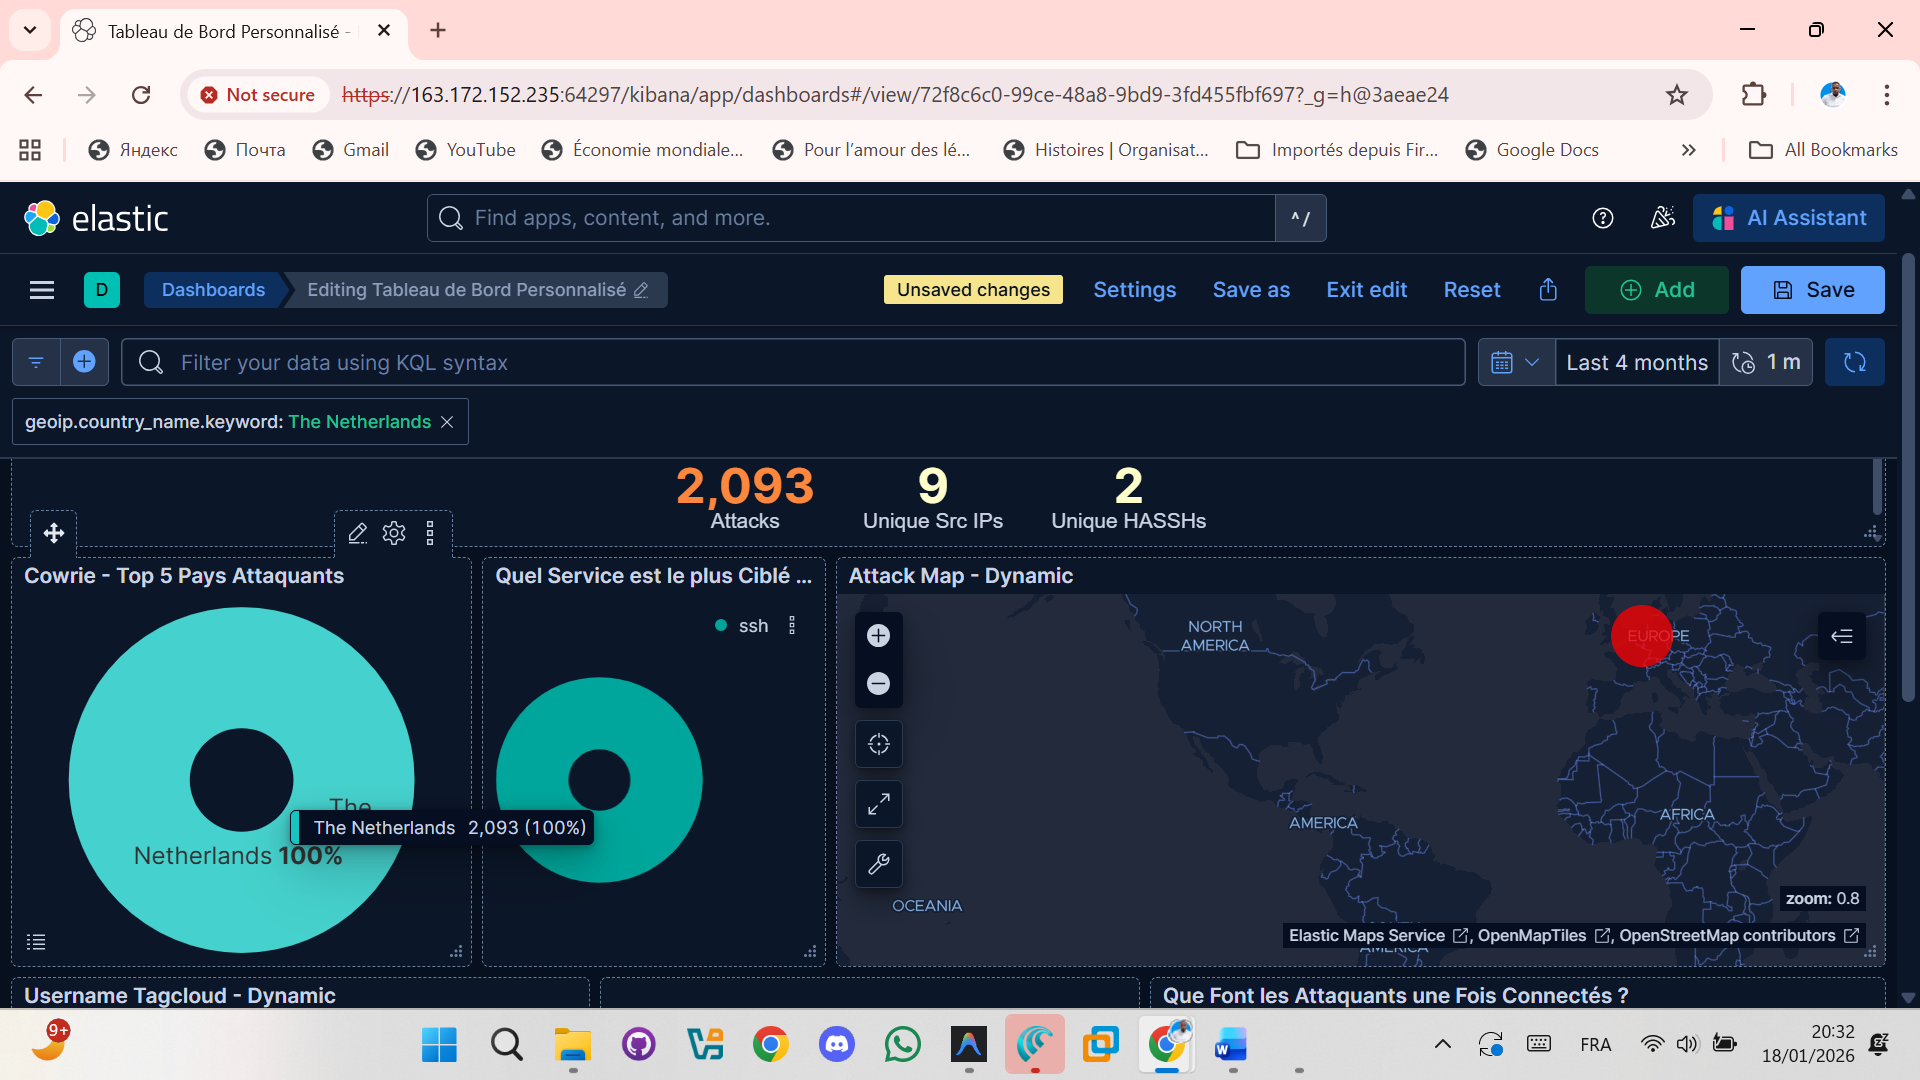
Task: Select the Settings menu item
Action: pos(1134,290)
